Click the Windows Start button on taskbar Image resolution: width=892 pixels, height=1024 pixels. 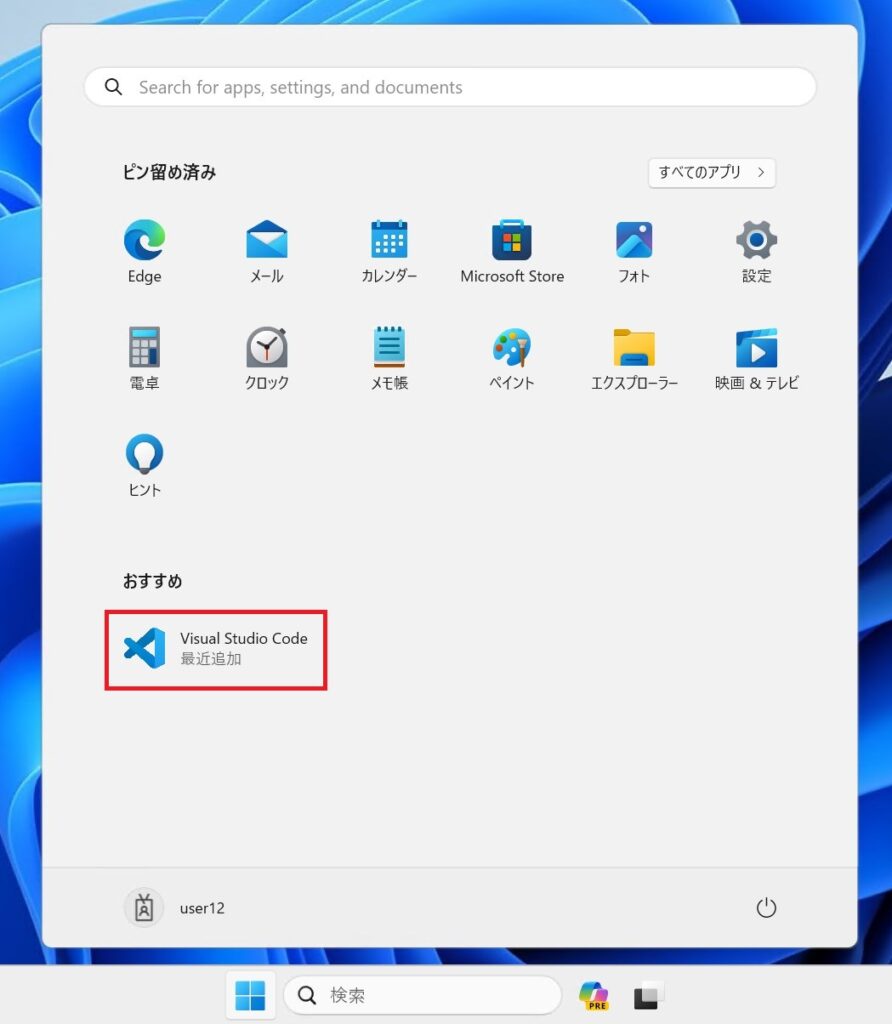pos(250,995)
